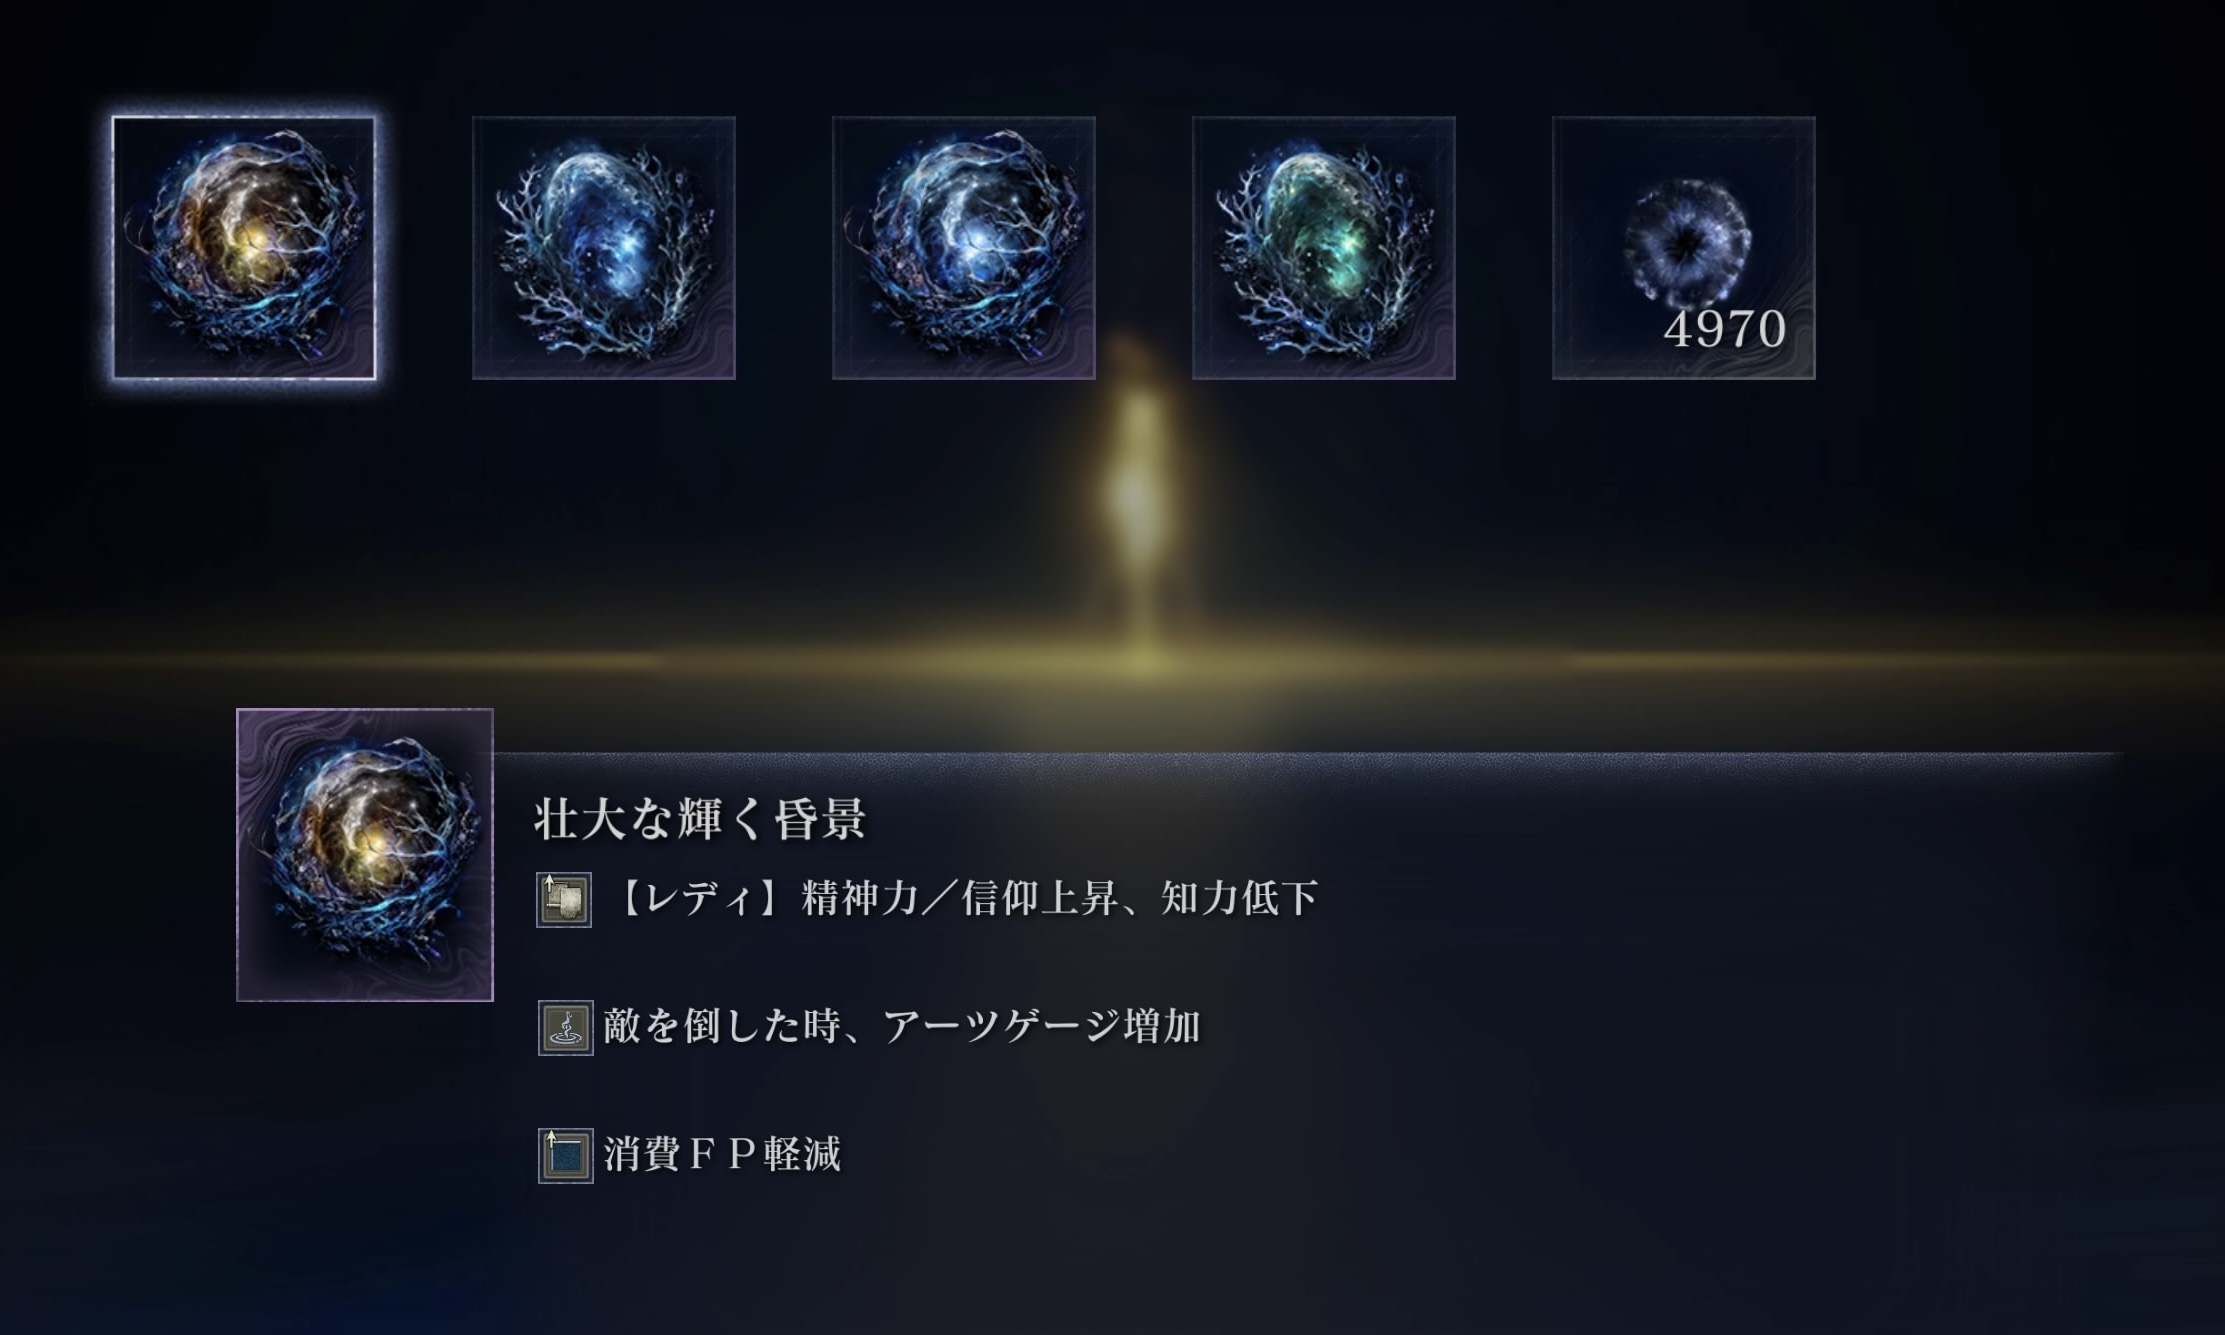Click the stat change icon beside 【レディ】
The height and width of the screenshot is (1335, 2225).
564,899
